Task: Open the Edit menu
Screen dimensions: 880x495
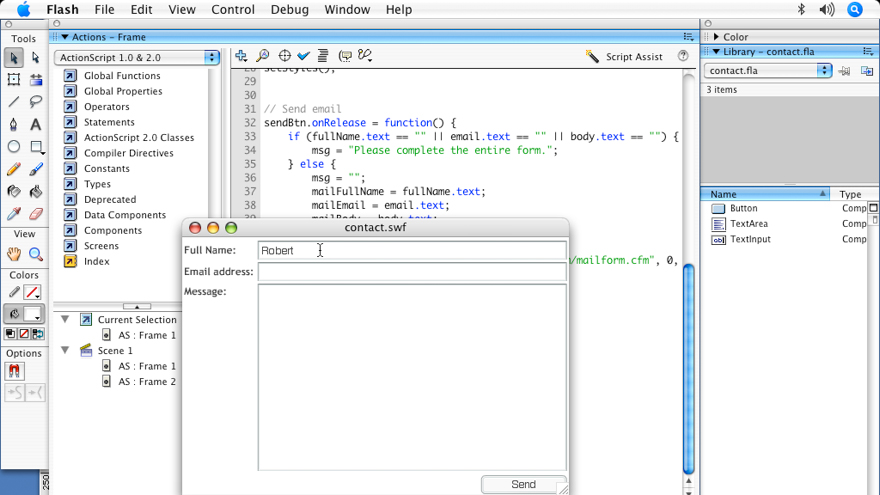Action: tap(141, 10)
